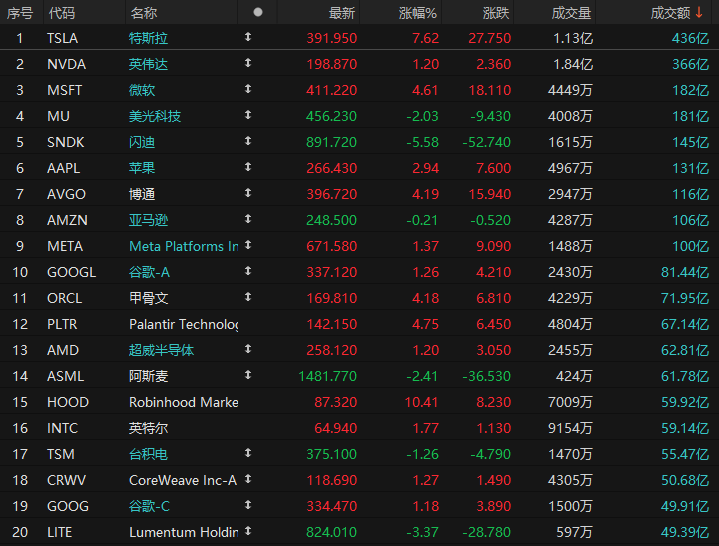Select the 甲骨文 name cell
The image size is (719, 546).
coord(148,298)
